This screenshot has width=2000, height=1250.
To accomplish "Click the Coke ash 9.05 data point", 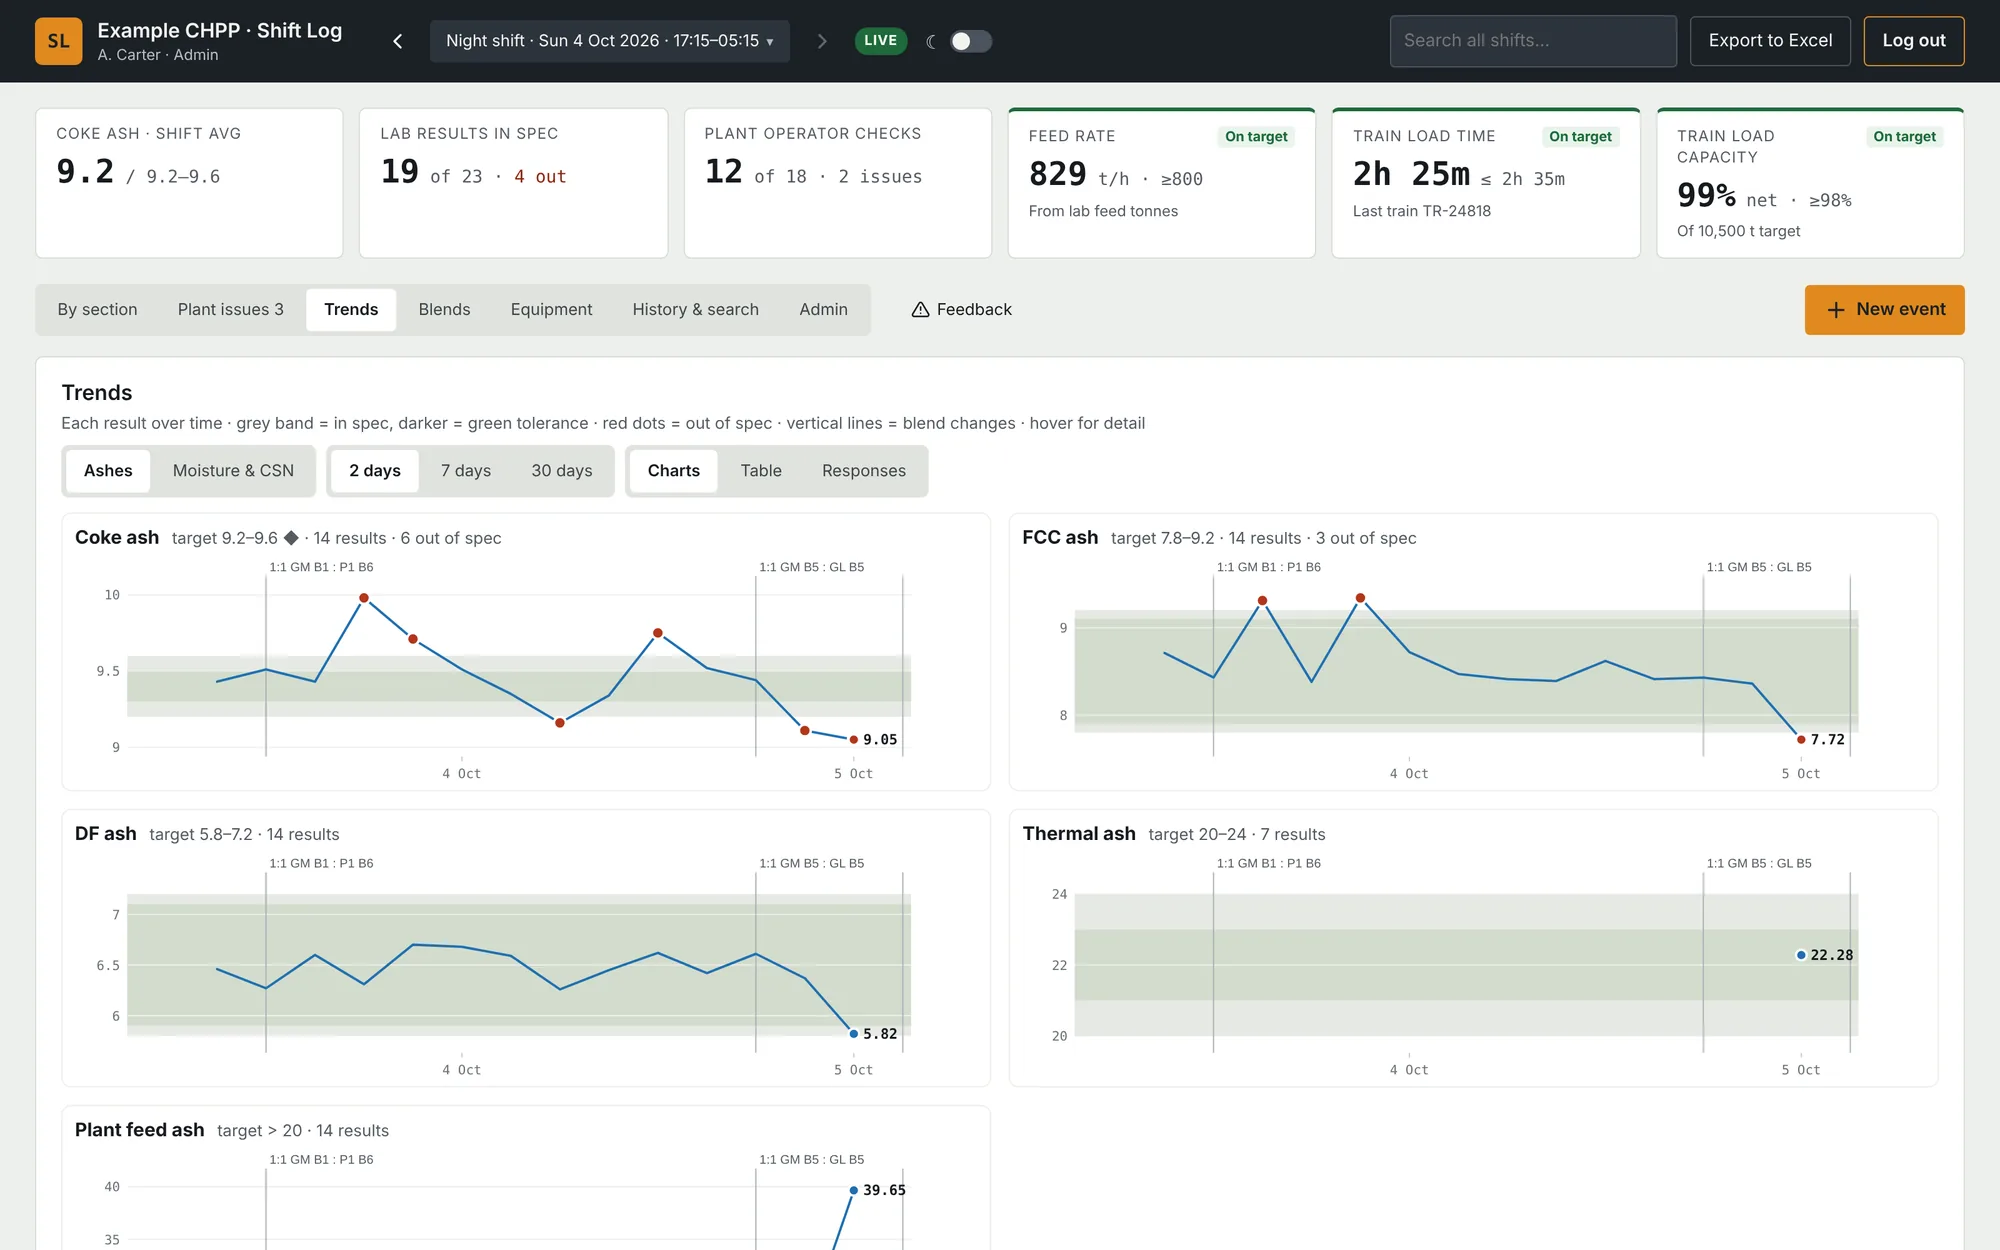I will [x=853, y=740].
